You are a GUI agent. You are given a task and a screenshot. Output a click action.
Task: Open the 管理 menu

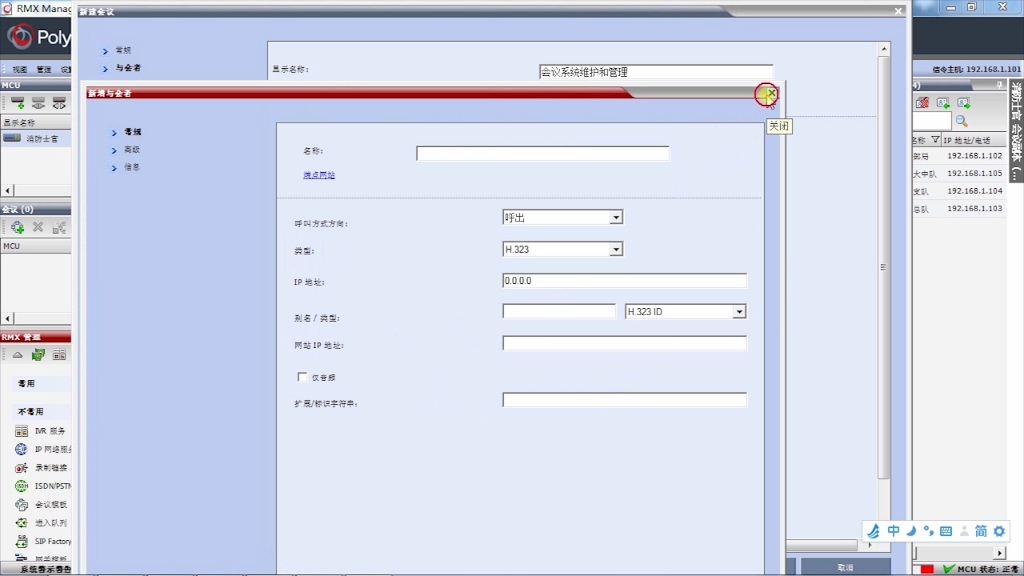[44, 69]
